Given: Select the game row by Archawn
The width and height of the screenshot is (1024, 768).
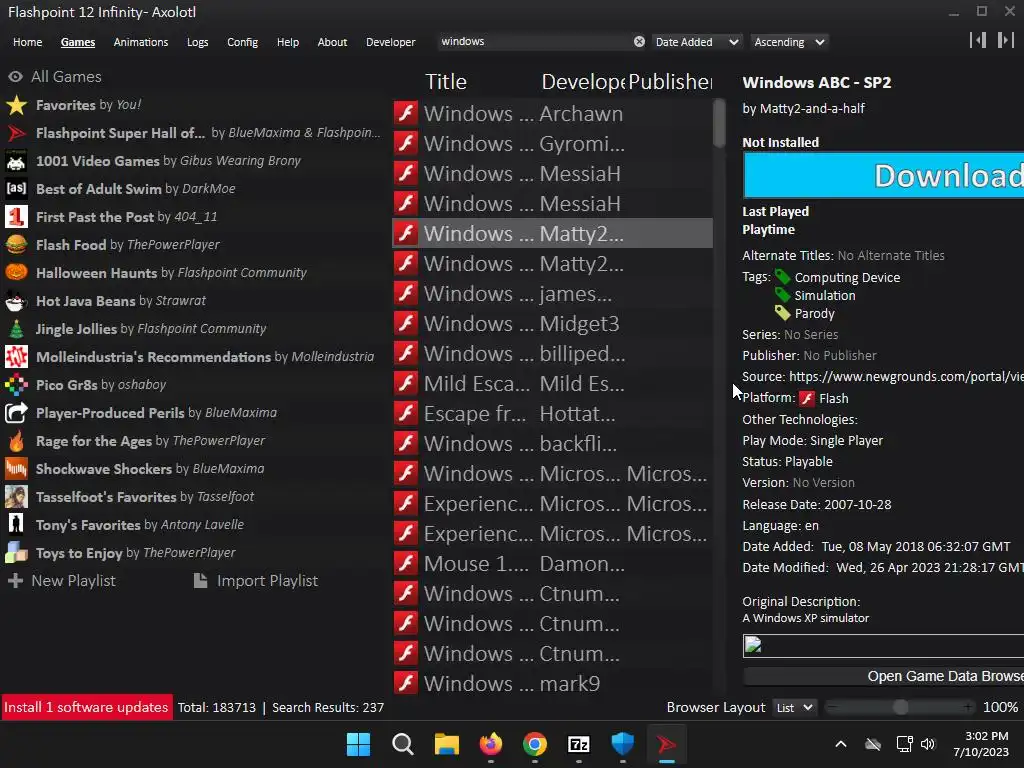Looking at the screenshot, I should pyautogui.click(x=552, y=114).
